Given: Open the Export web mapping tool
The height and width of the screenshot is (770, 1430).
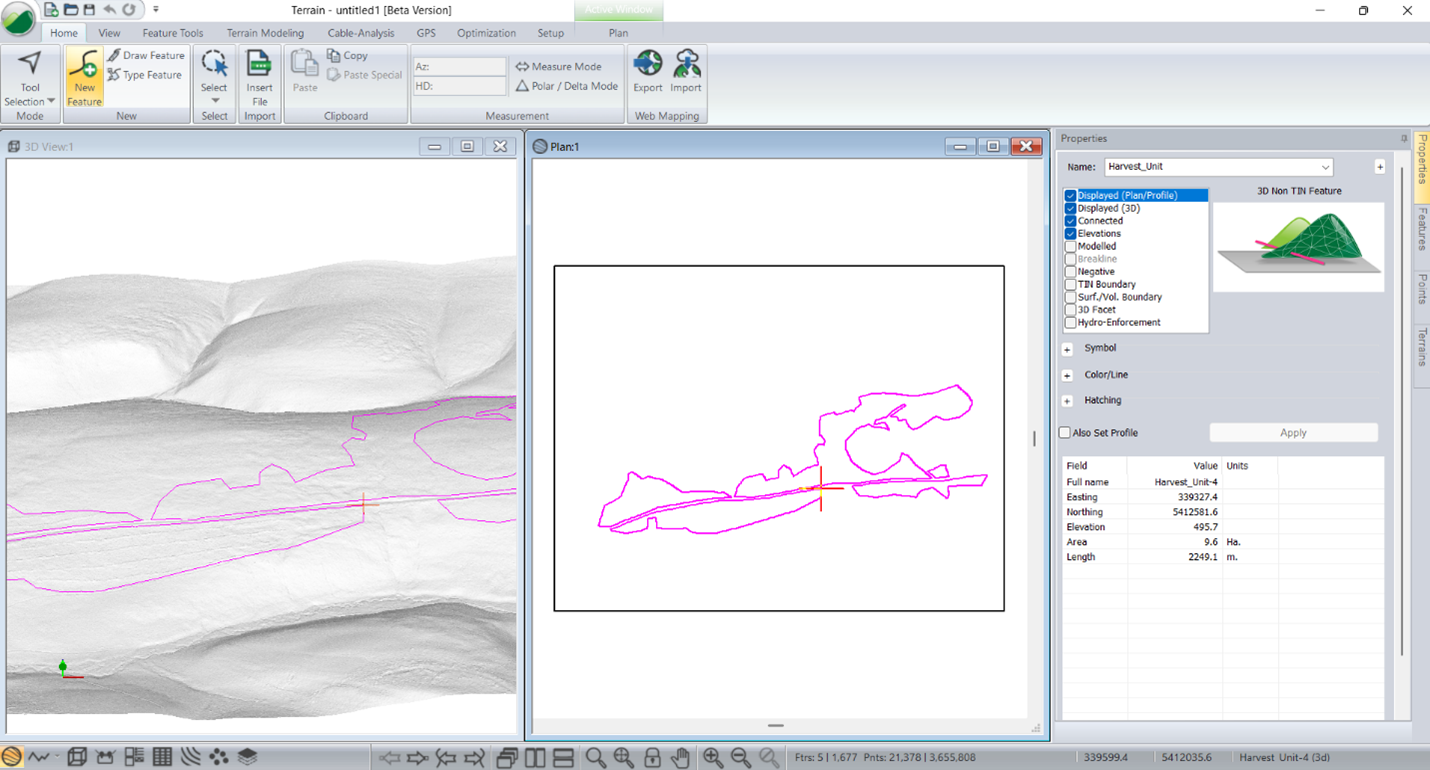Looking at the screenshot, I should [x=648, y=72].
